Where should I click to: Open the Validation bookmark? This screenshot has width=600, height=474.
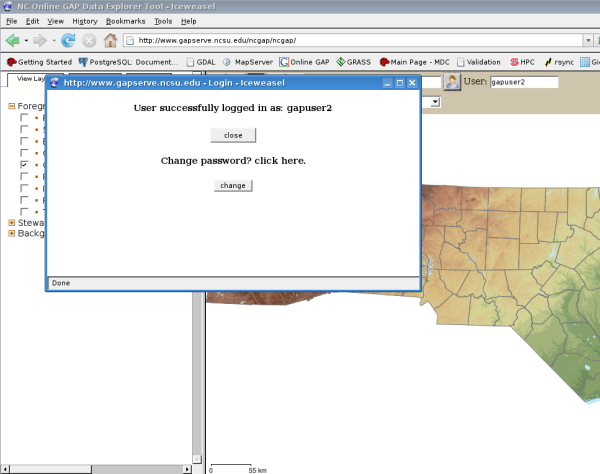point(479,62)
